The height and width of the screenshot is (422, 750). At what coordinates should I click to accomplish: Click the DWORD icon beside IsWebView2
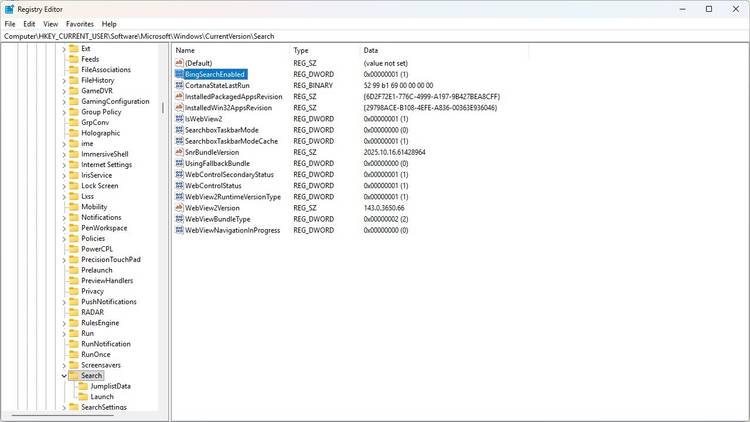179,119
